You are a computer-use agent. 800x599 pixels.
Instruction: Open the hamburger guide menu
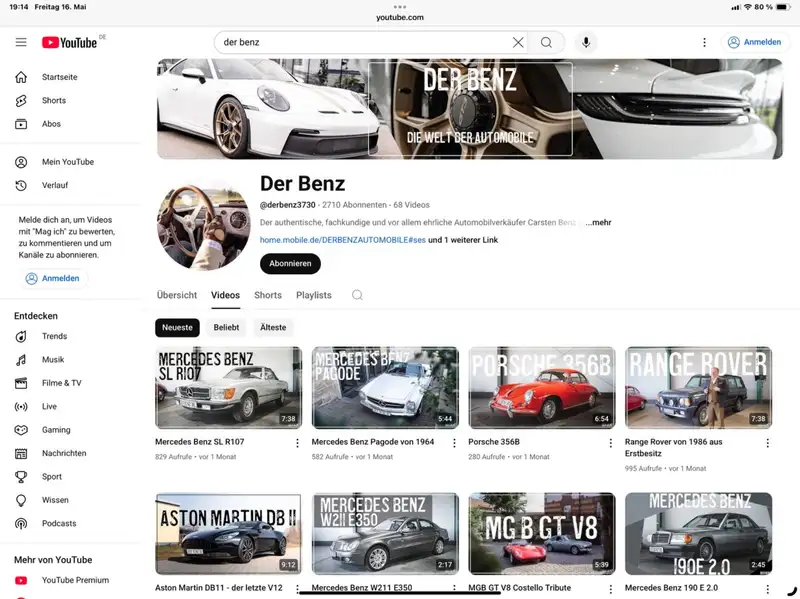click(x=21, y=42)
